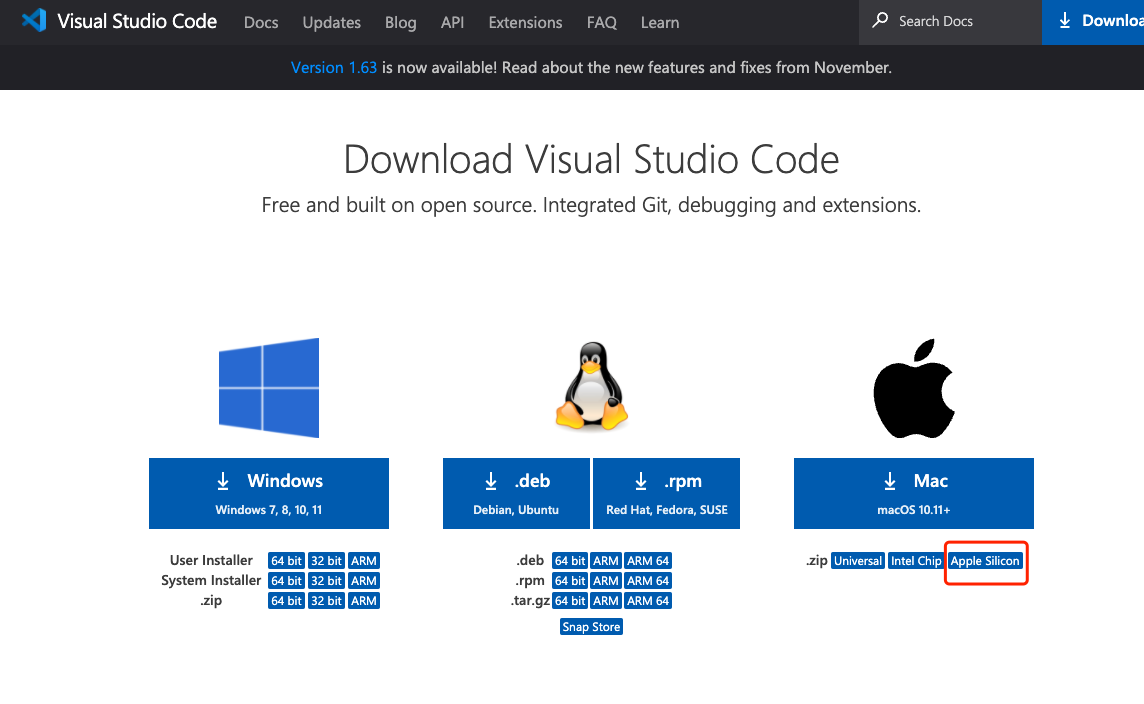Click the blue Windows logo
The width and height of the screenshot is (1144, 704).
(x=269, y=388)
